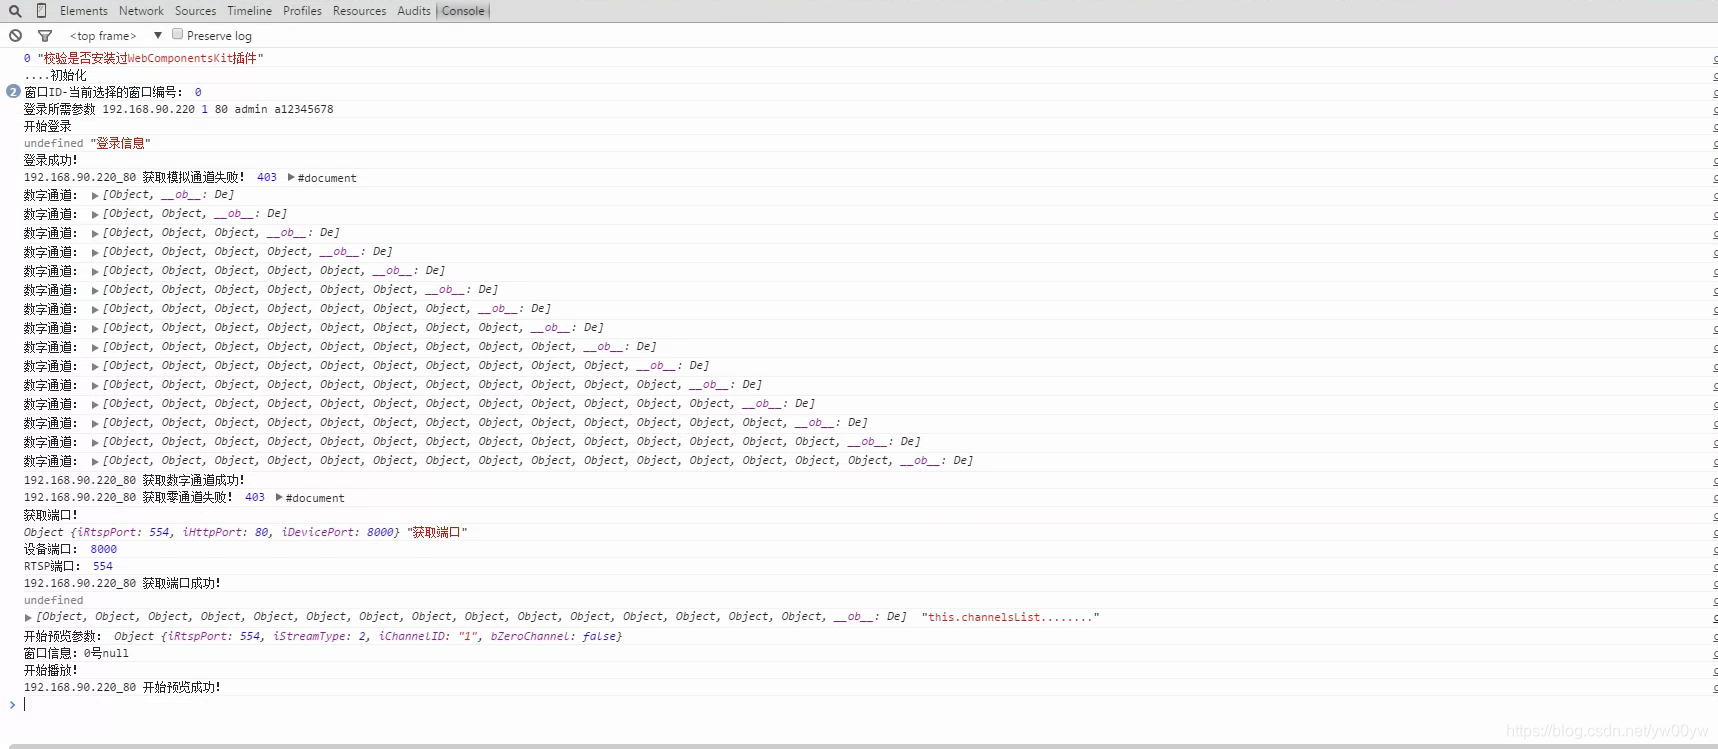Image resolution: width=1718 pixels, height=749 pixels.
Task: Open the <top frame> context dropdown
Action: (x=115, y=36)
